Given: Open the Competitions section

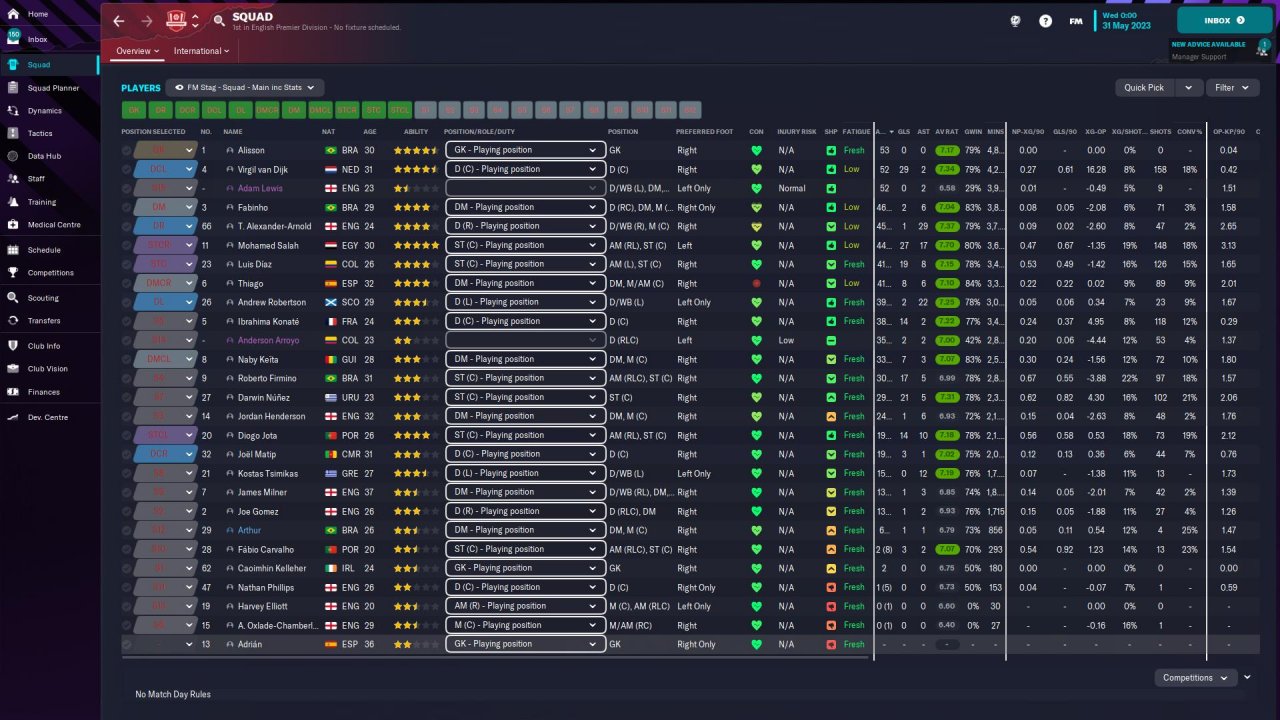Looking at the screenshot, I should coord(50,272).
